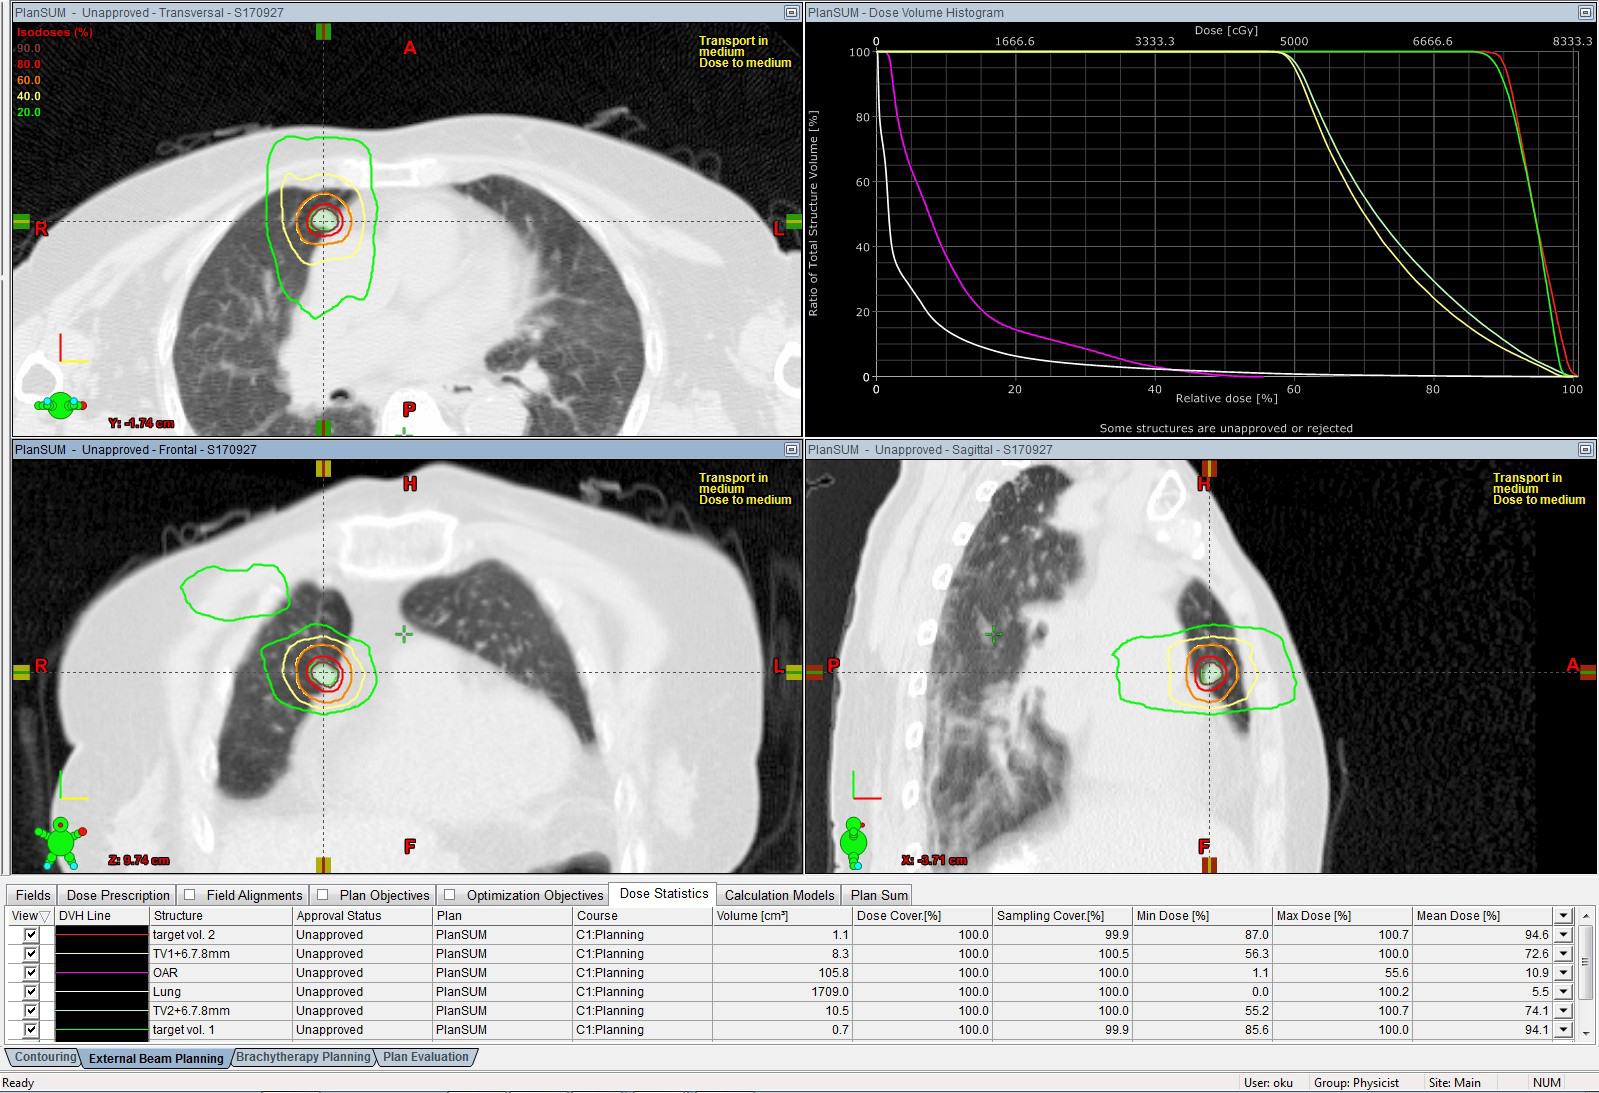Click the top plane marker in Frontal view
Screen dimensions: 1599x1093
pos(323,468)
